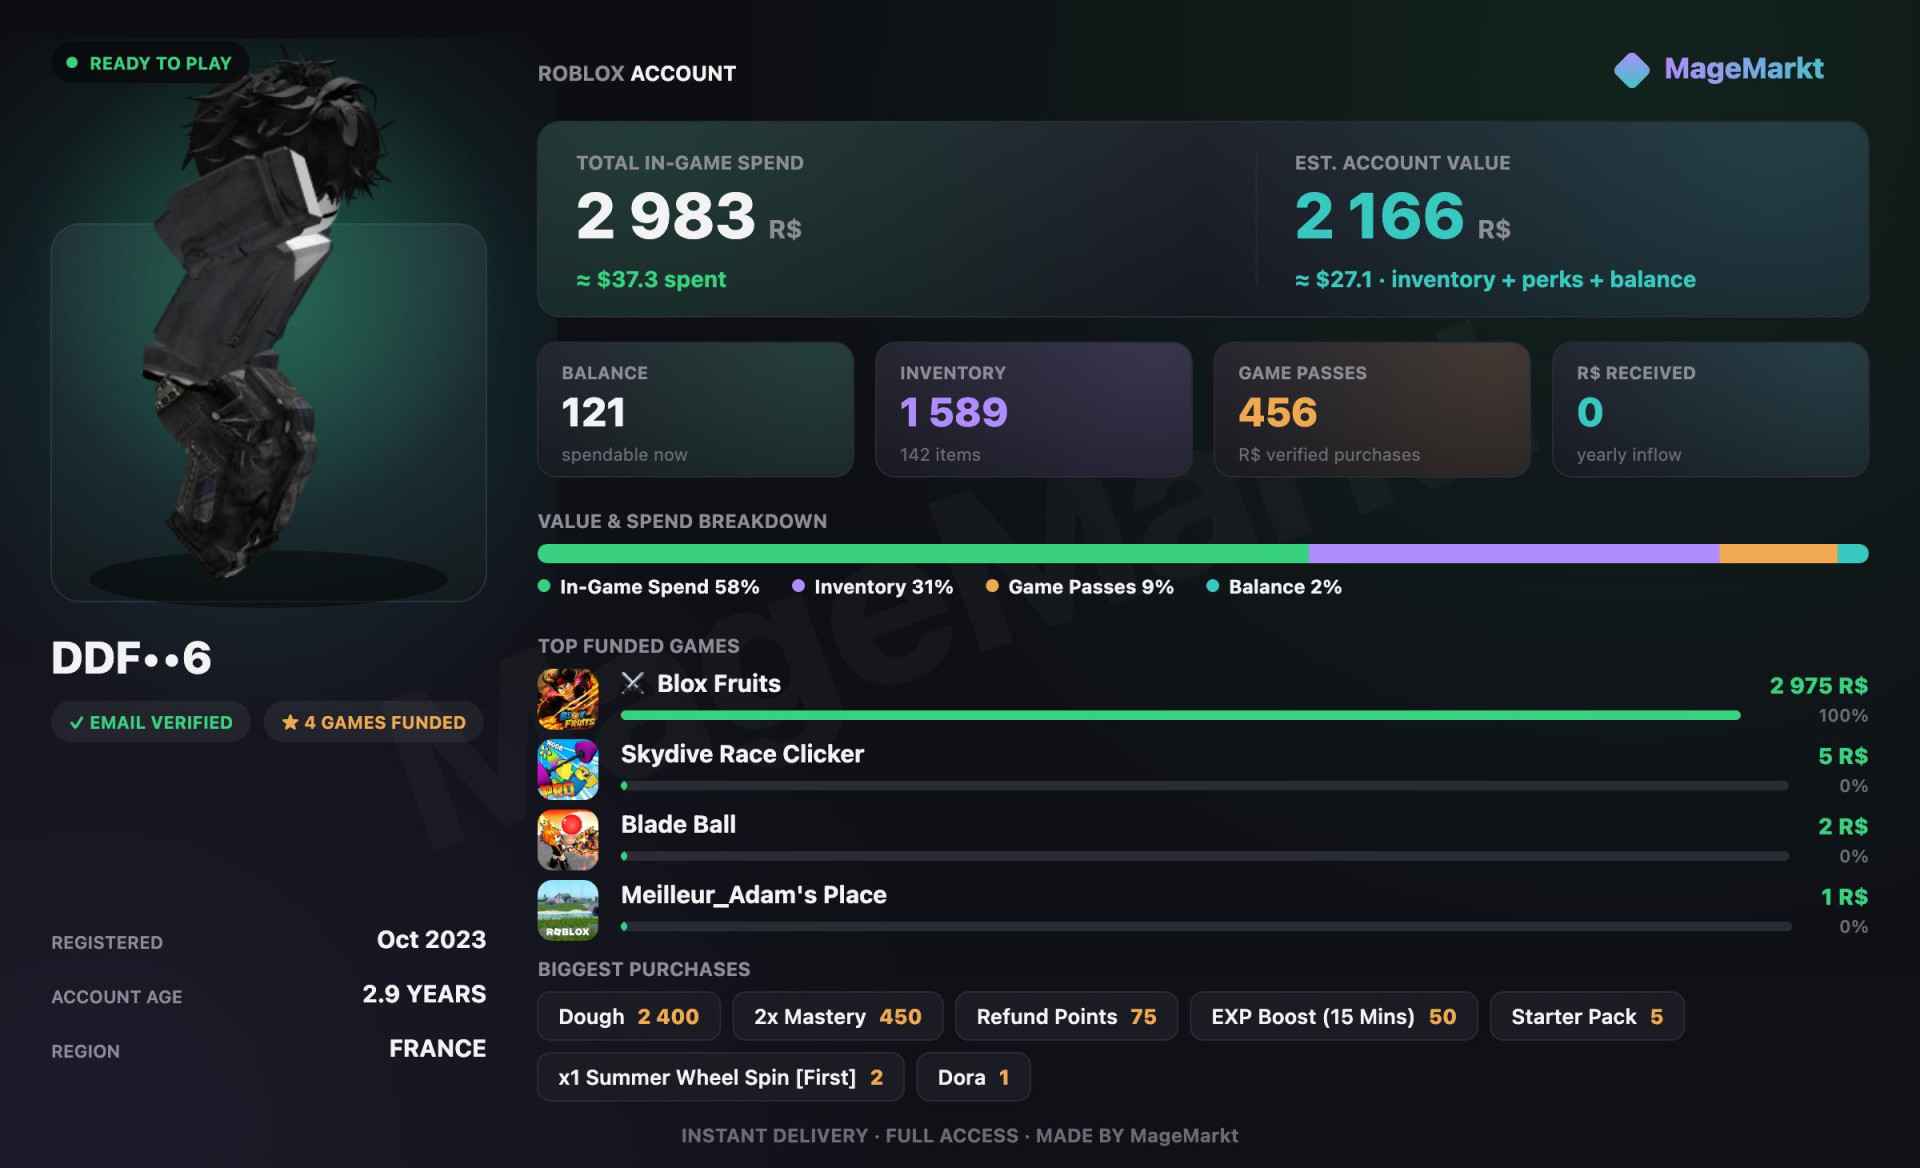Click the 2 166 account value figure
Screen dimensions: 1920x1168
pyautogui.click(x=1380, y=215)
